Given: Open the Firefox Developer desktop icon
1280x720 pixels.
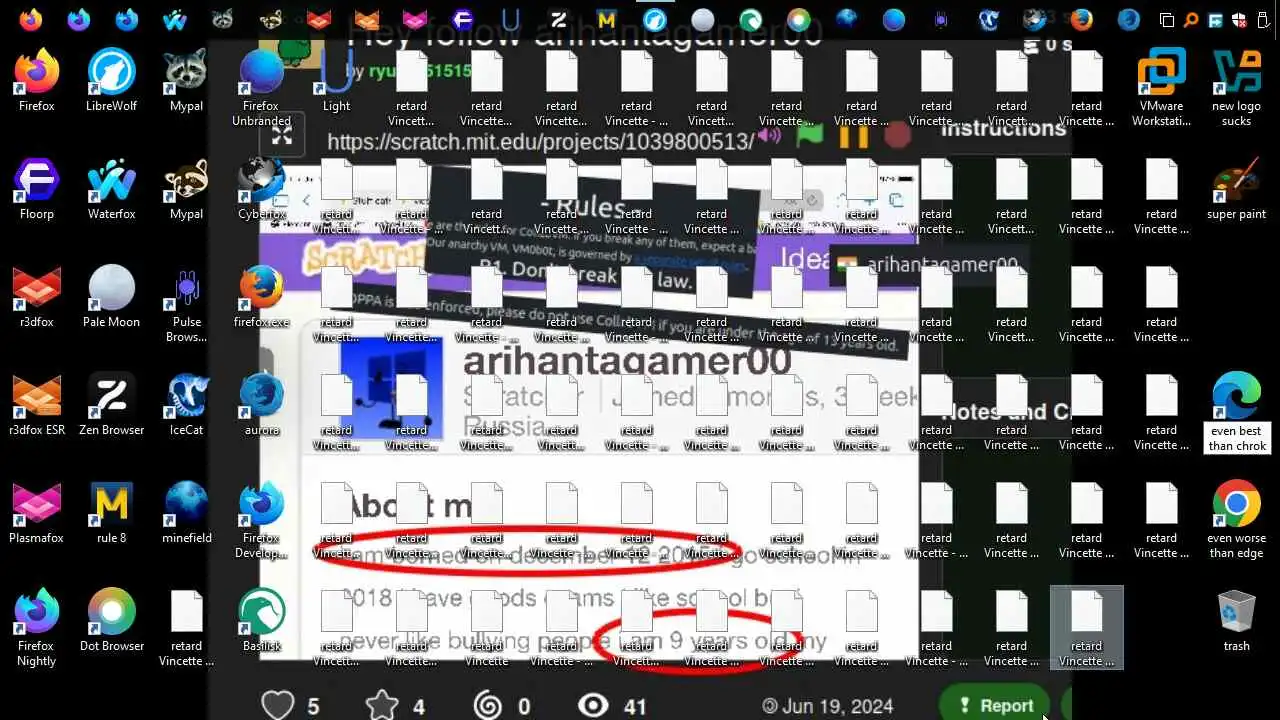Looking at the screenshot, I should coord(261,518).
